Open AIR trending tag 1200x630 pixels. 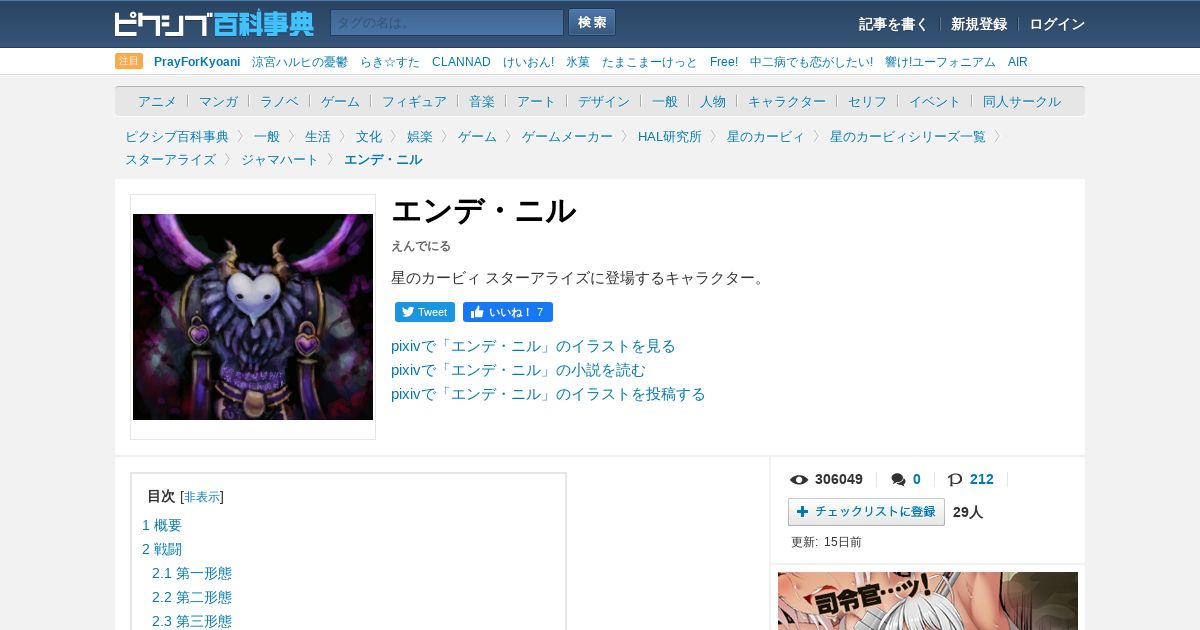coord(1018,62)
